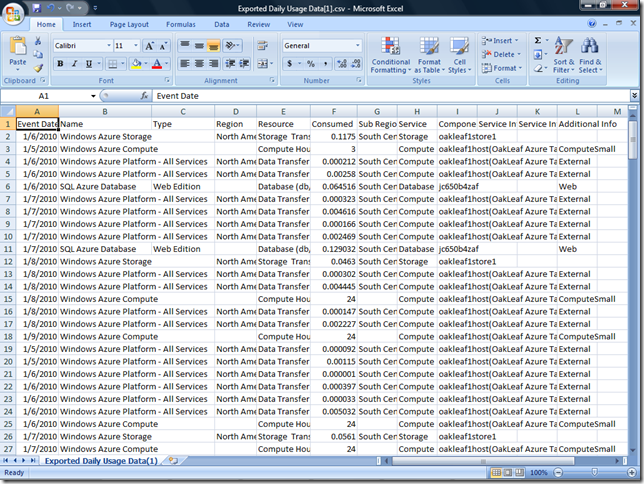Apply the yellow fill color bucket
Image resolution: width=644 pixels, height=484 pixels.
pos(136,64)
